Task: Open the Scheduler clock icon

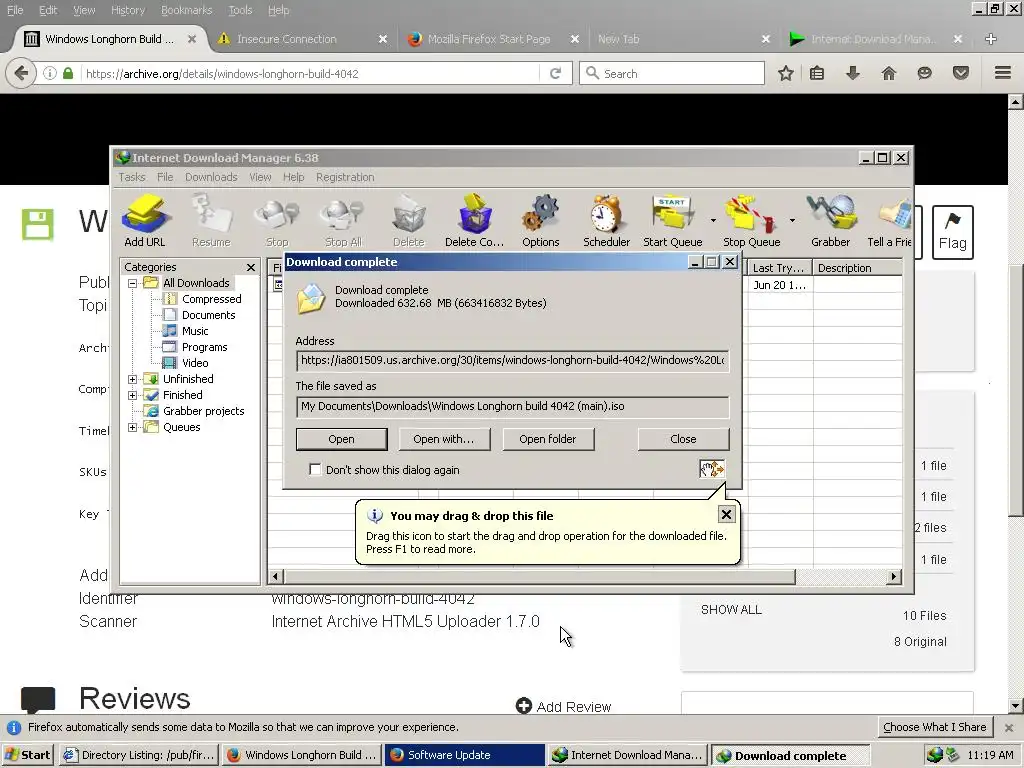Action: pos(606,220)
